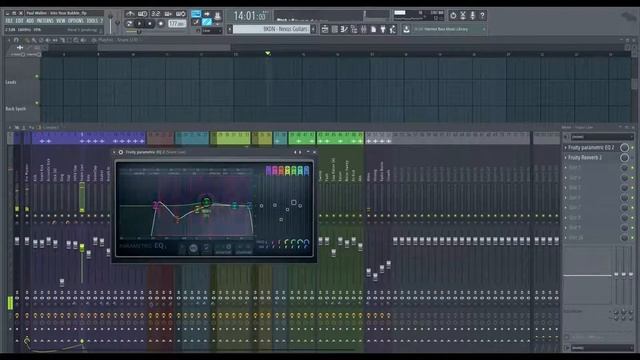This screenshot has height=360, width=640.
Task: Click the 14:01 time display
Action: 249,16
